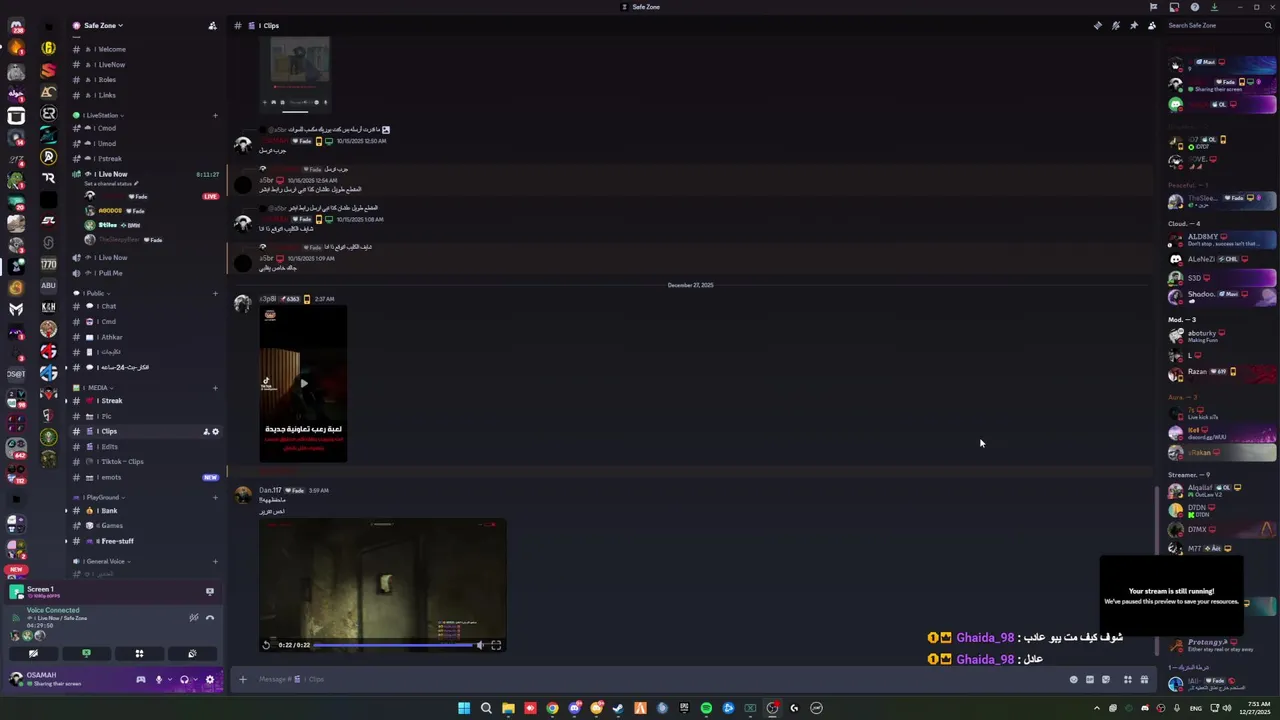Image resolution: width=1280 pixels, height=720 pixels.
Task: Toggle the camera button in voice panel
Action: pos(33,653)
